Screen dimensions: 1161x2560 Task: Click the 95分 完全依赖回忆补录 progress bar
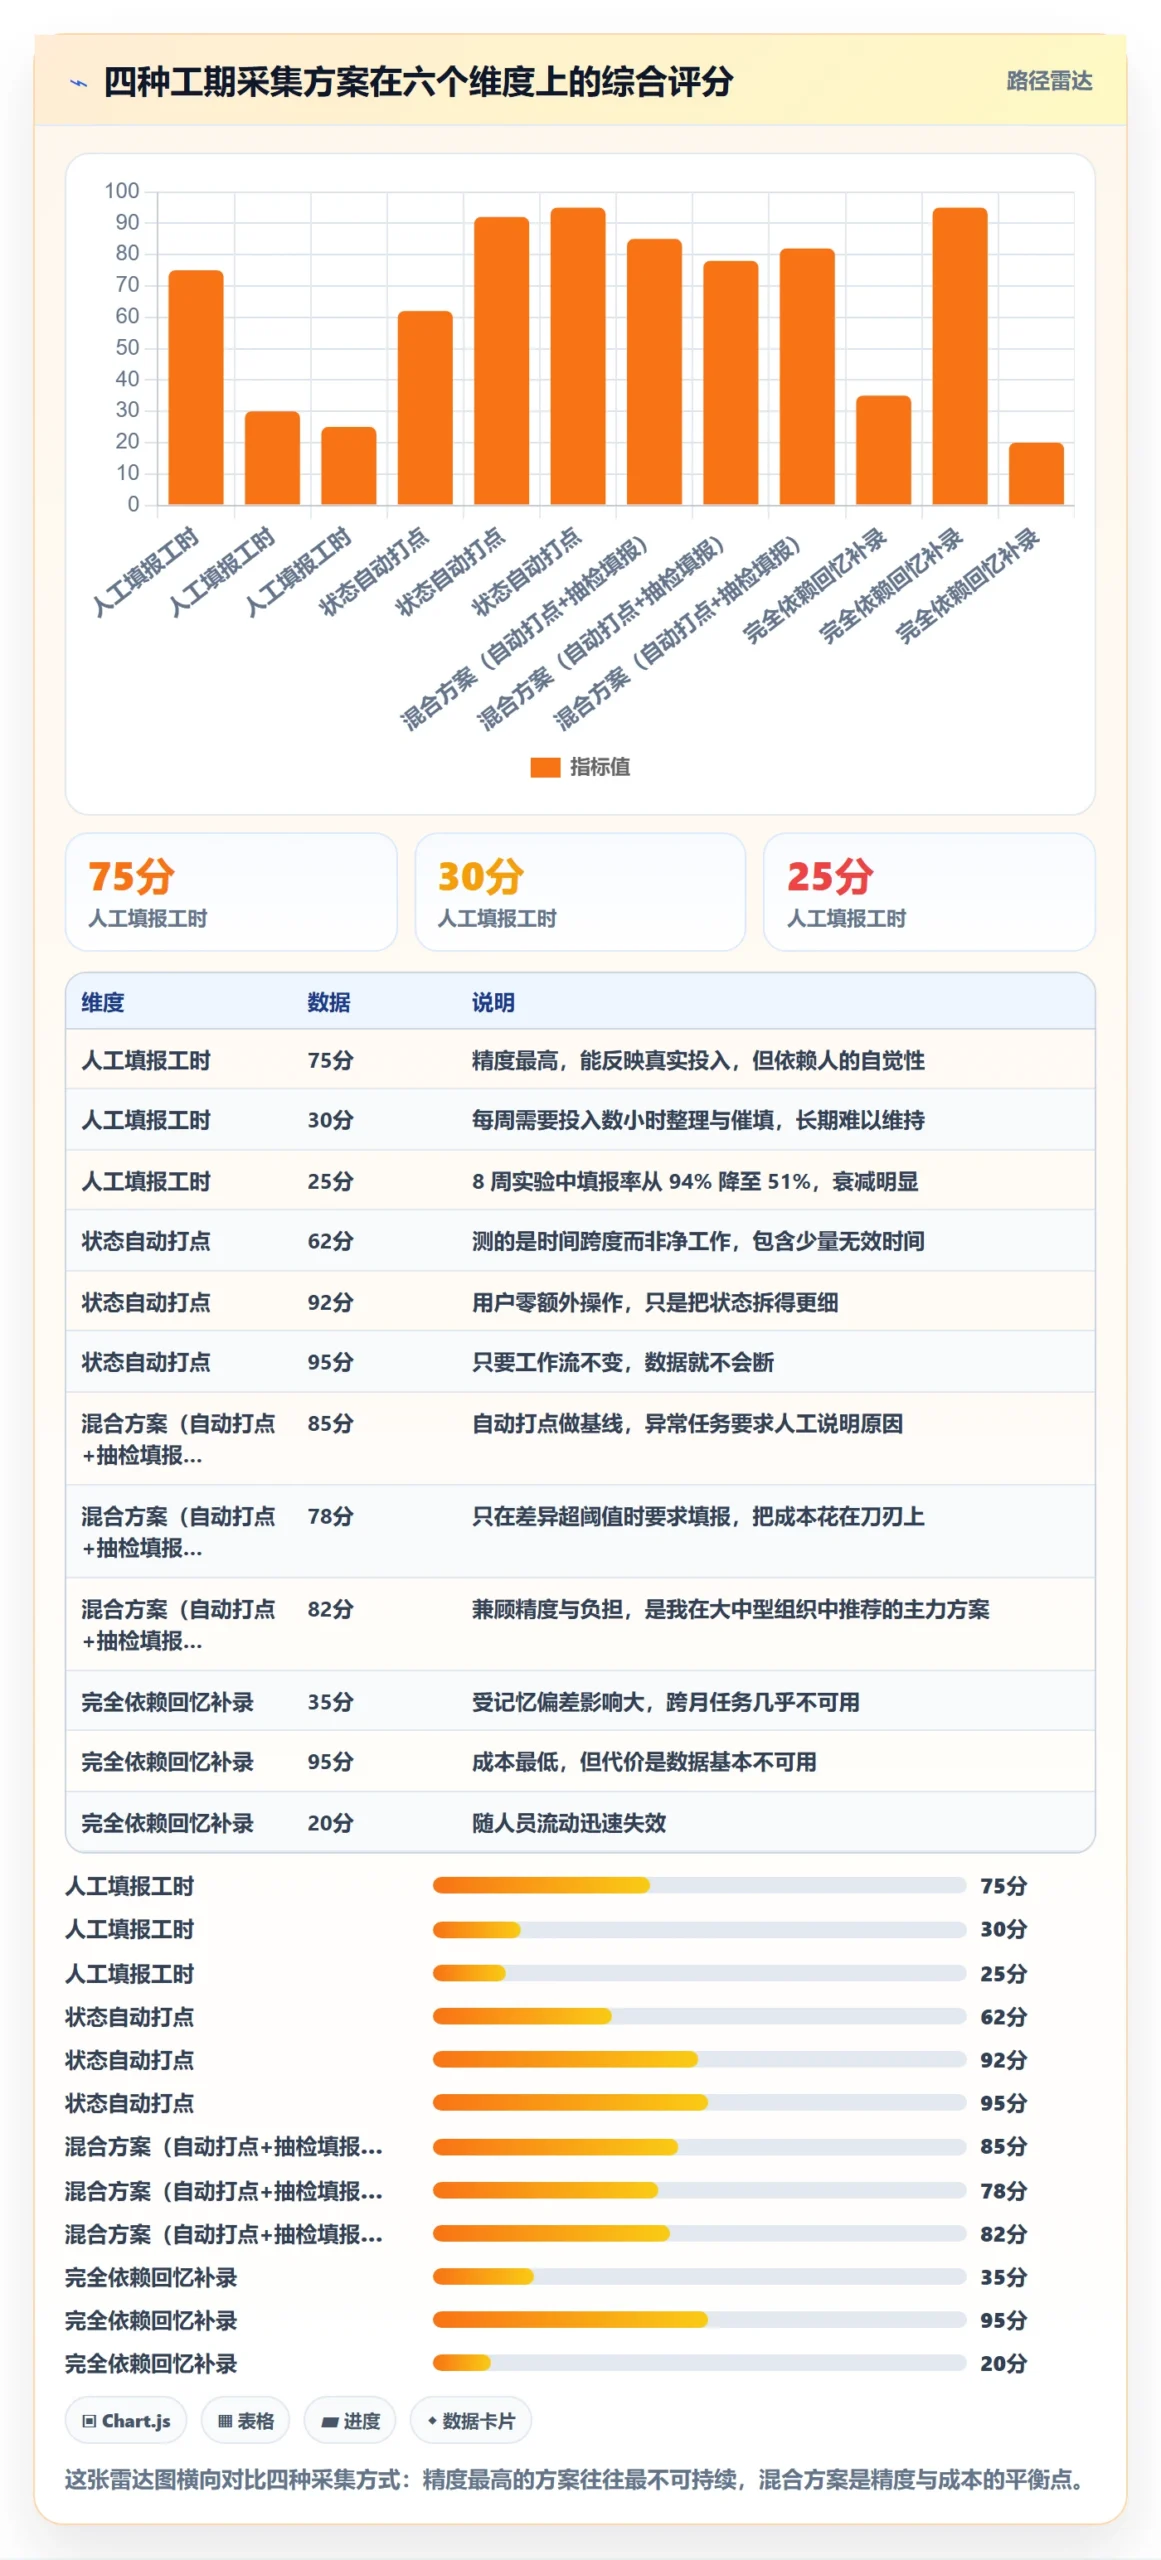[x=699, y=2319]
